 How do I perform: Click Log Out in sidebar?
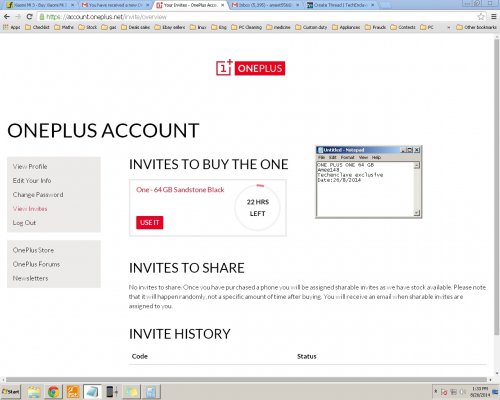24,223
